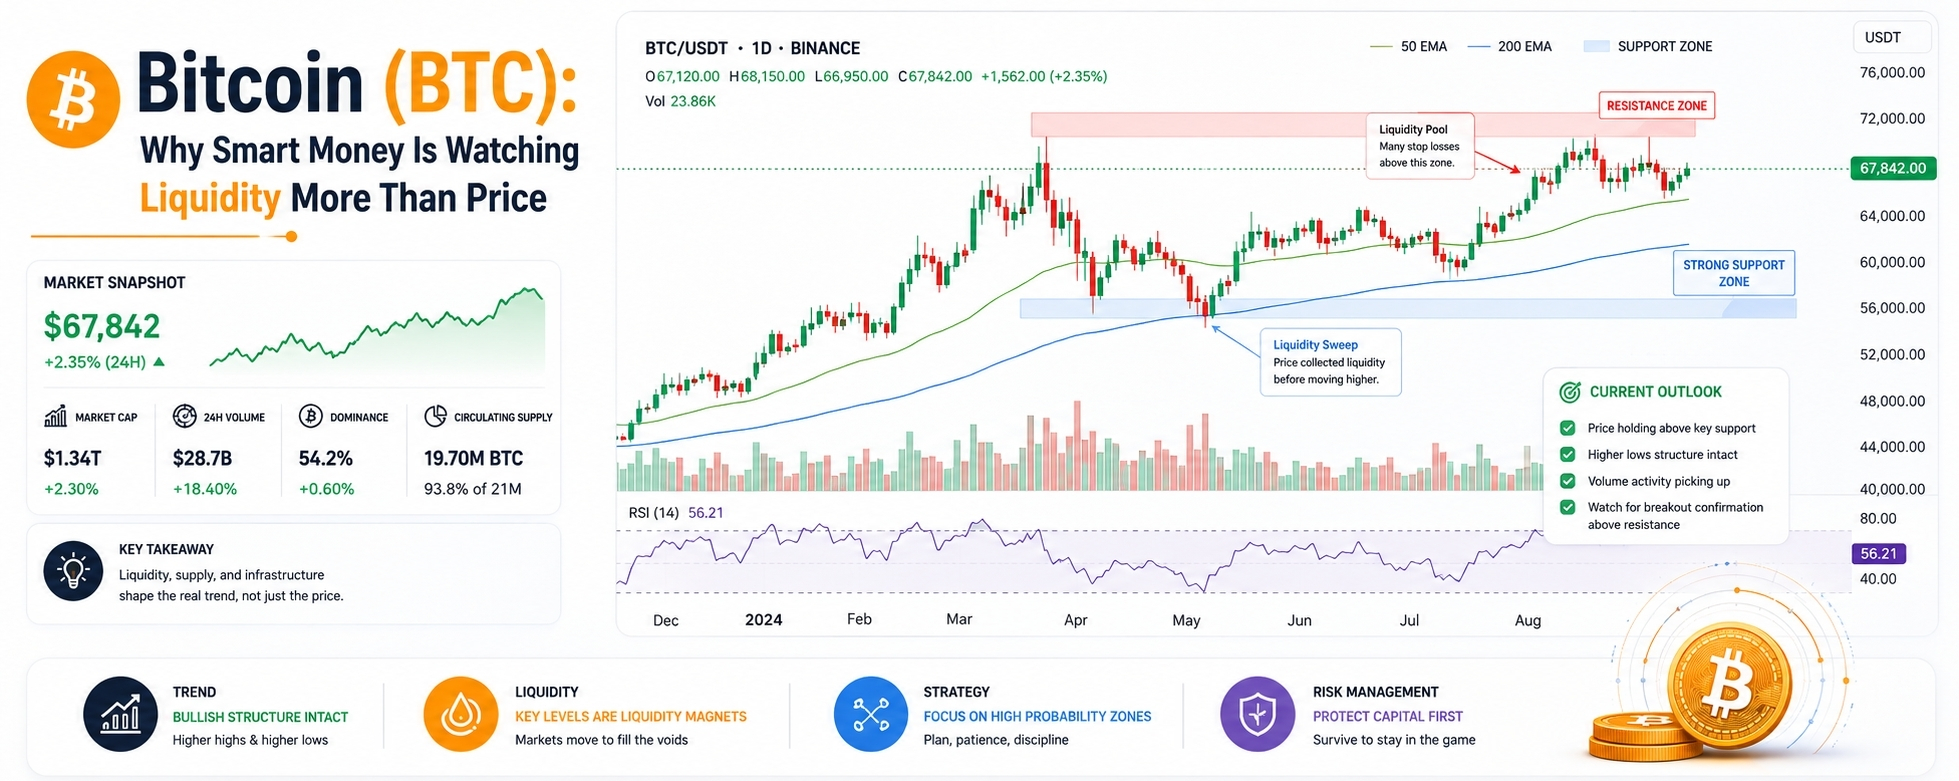The width and height of the screenshot is (1959, 781).
Task: Click the 54.2% dominance value
Action: pyautogui.click(x=326, y=458)
